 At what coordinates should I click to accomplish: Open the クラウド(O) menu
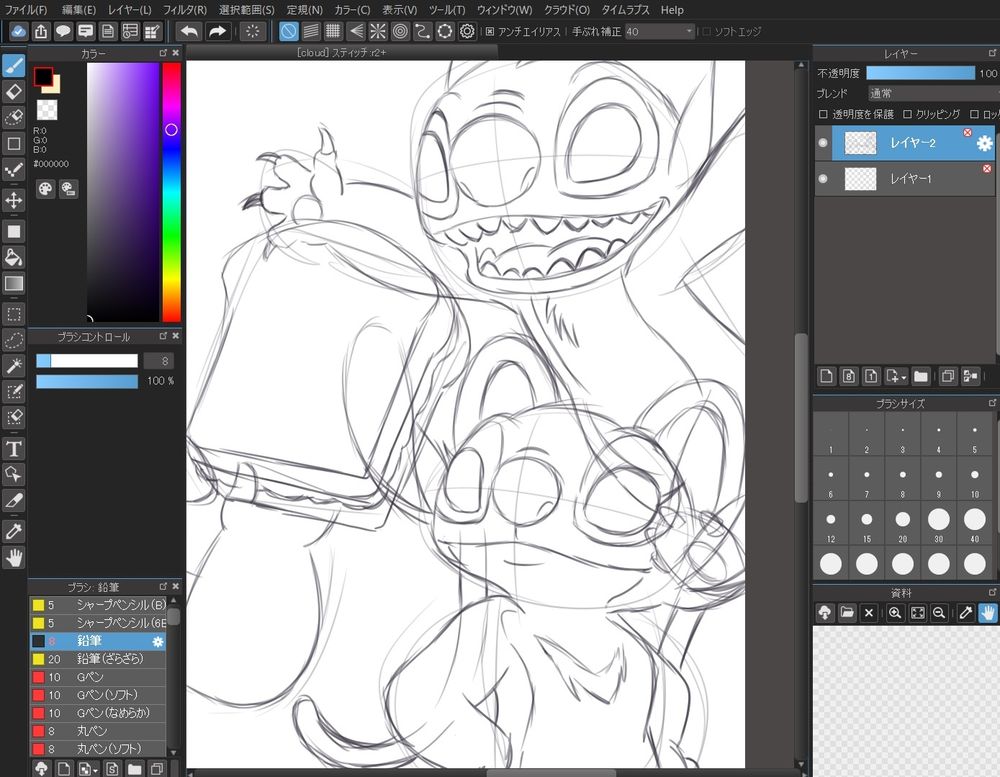(567, 10)
